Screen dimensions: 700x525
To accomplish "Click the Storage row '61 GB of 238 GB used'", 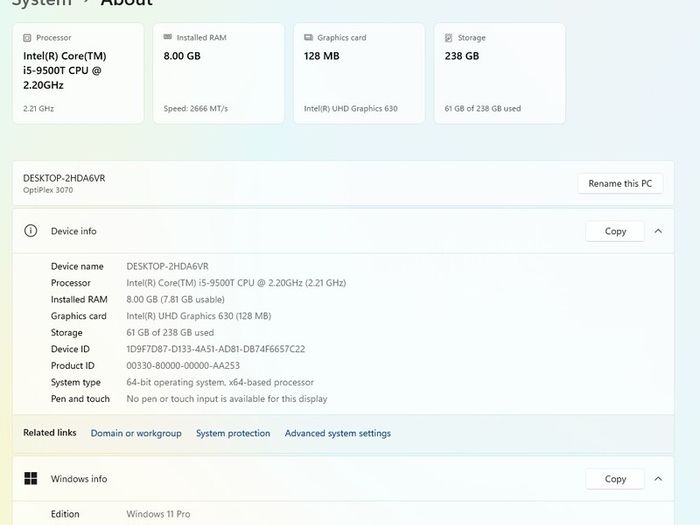I will tap(170, 333).
